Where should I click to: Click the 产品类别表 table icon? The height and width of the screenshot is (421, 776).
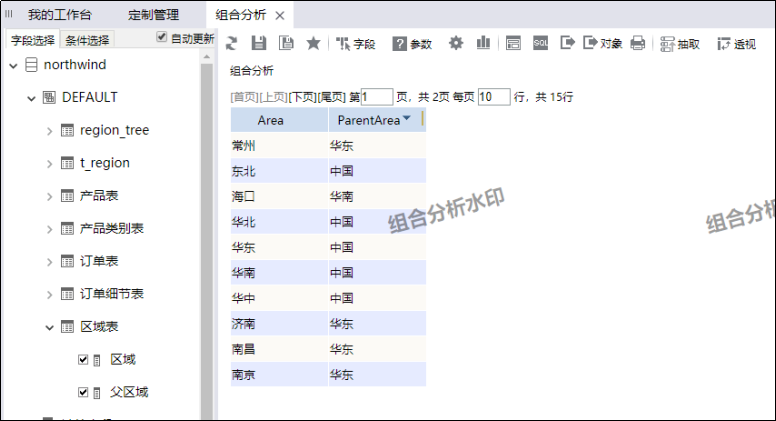coord(67,229)
